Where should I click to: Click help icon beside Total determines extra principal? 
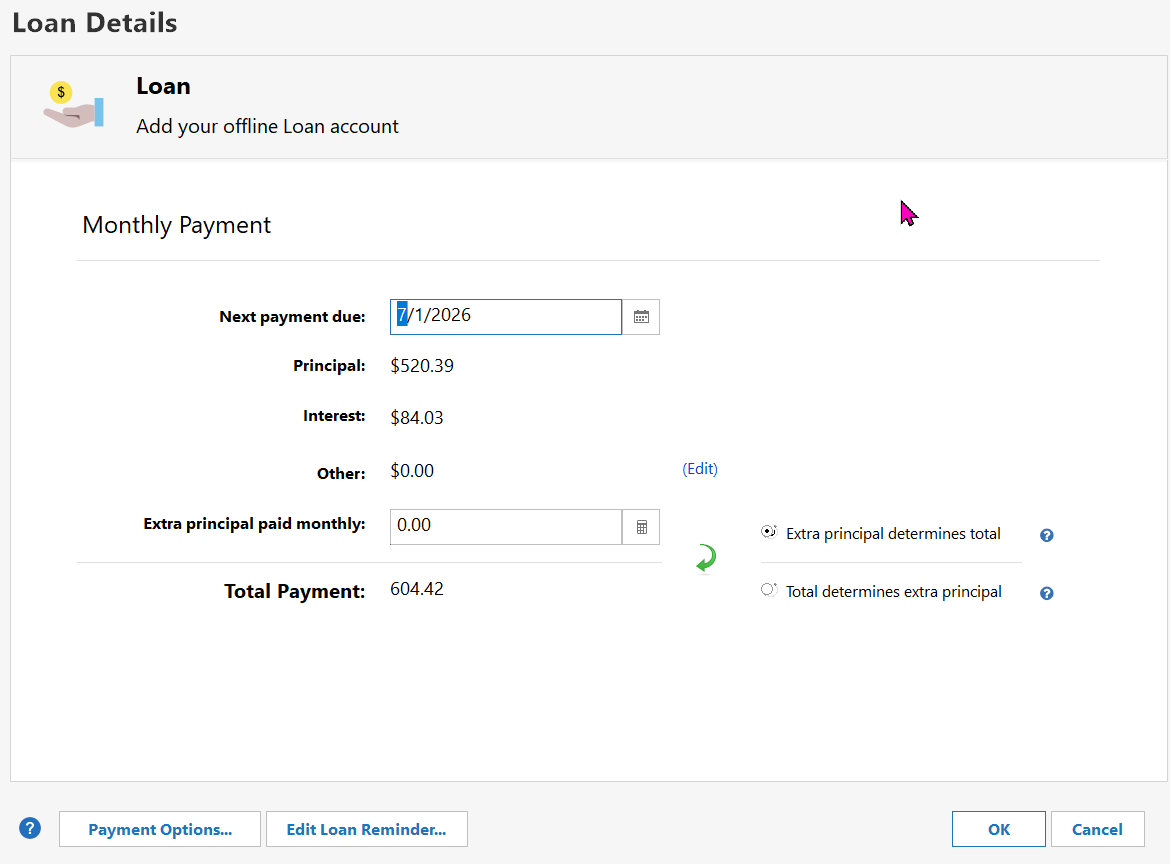1046,593
